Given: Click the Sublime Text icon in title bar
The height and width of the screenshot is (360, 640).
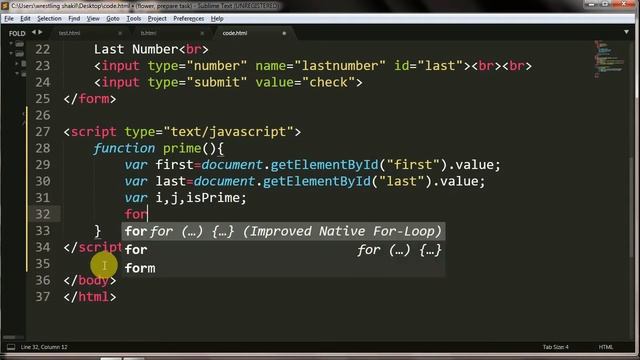Looking at the screenshot, I should point(5,6).
